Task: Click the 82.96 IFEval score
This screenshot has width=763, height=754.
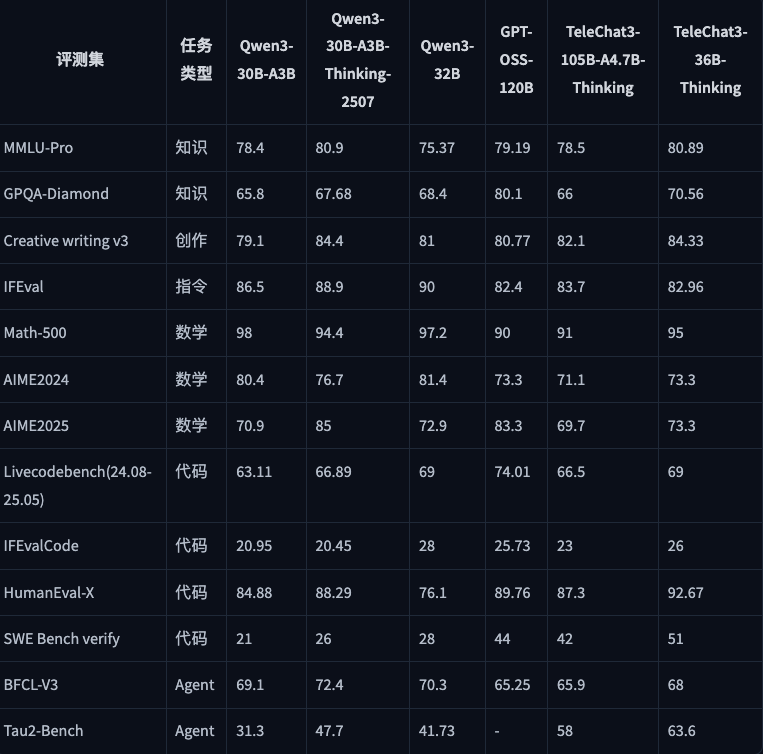Action: (686, 287)
